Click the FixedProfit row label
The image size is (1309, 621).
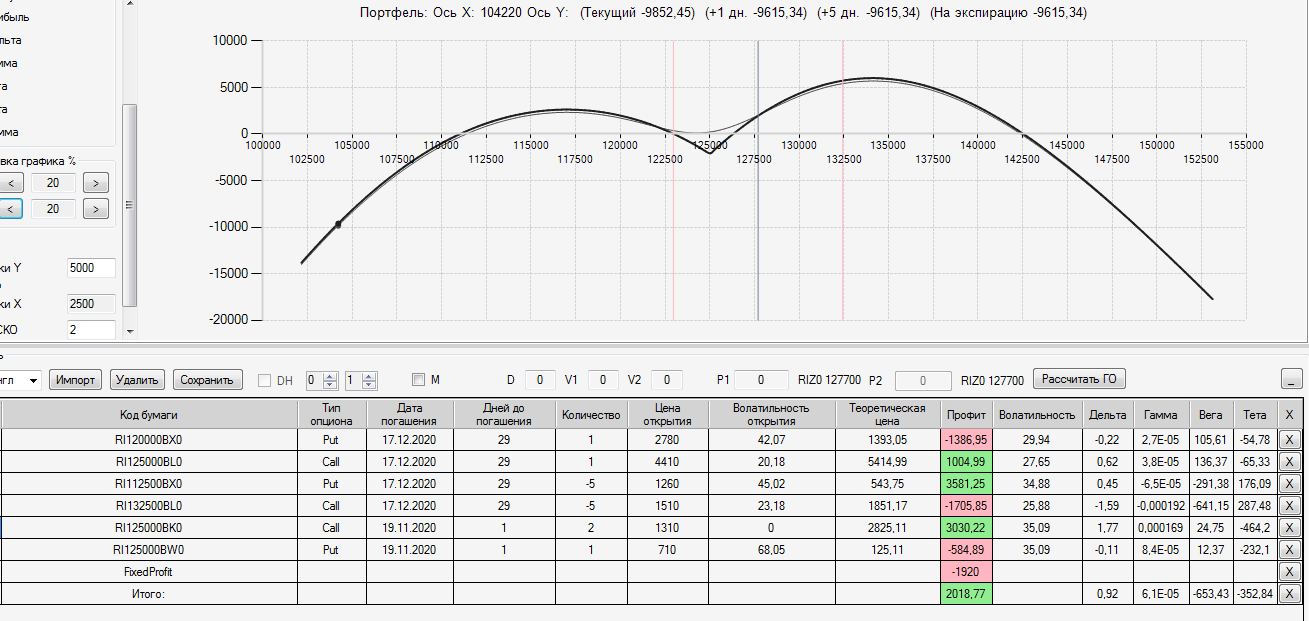pos(149,571)
